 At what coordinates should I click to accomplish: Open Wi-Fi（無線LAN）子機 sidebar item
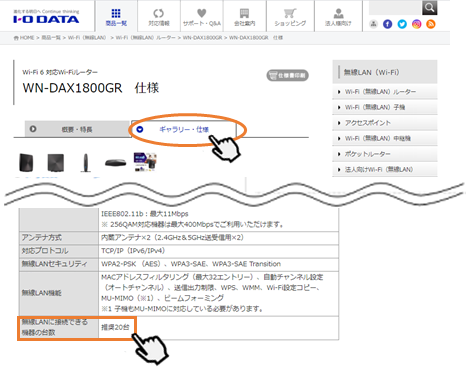pos(385,107)
